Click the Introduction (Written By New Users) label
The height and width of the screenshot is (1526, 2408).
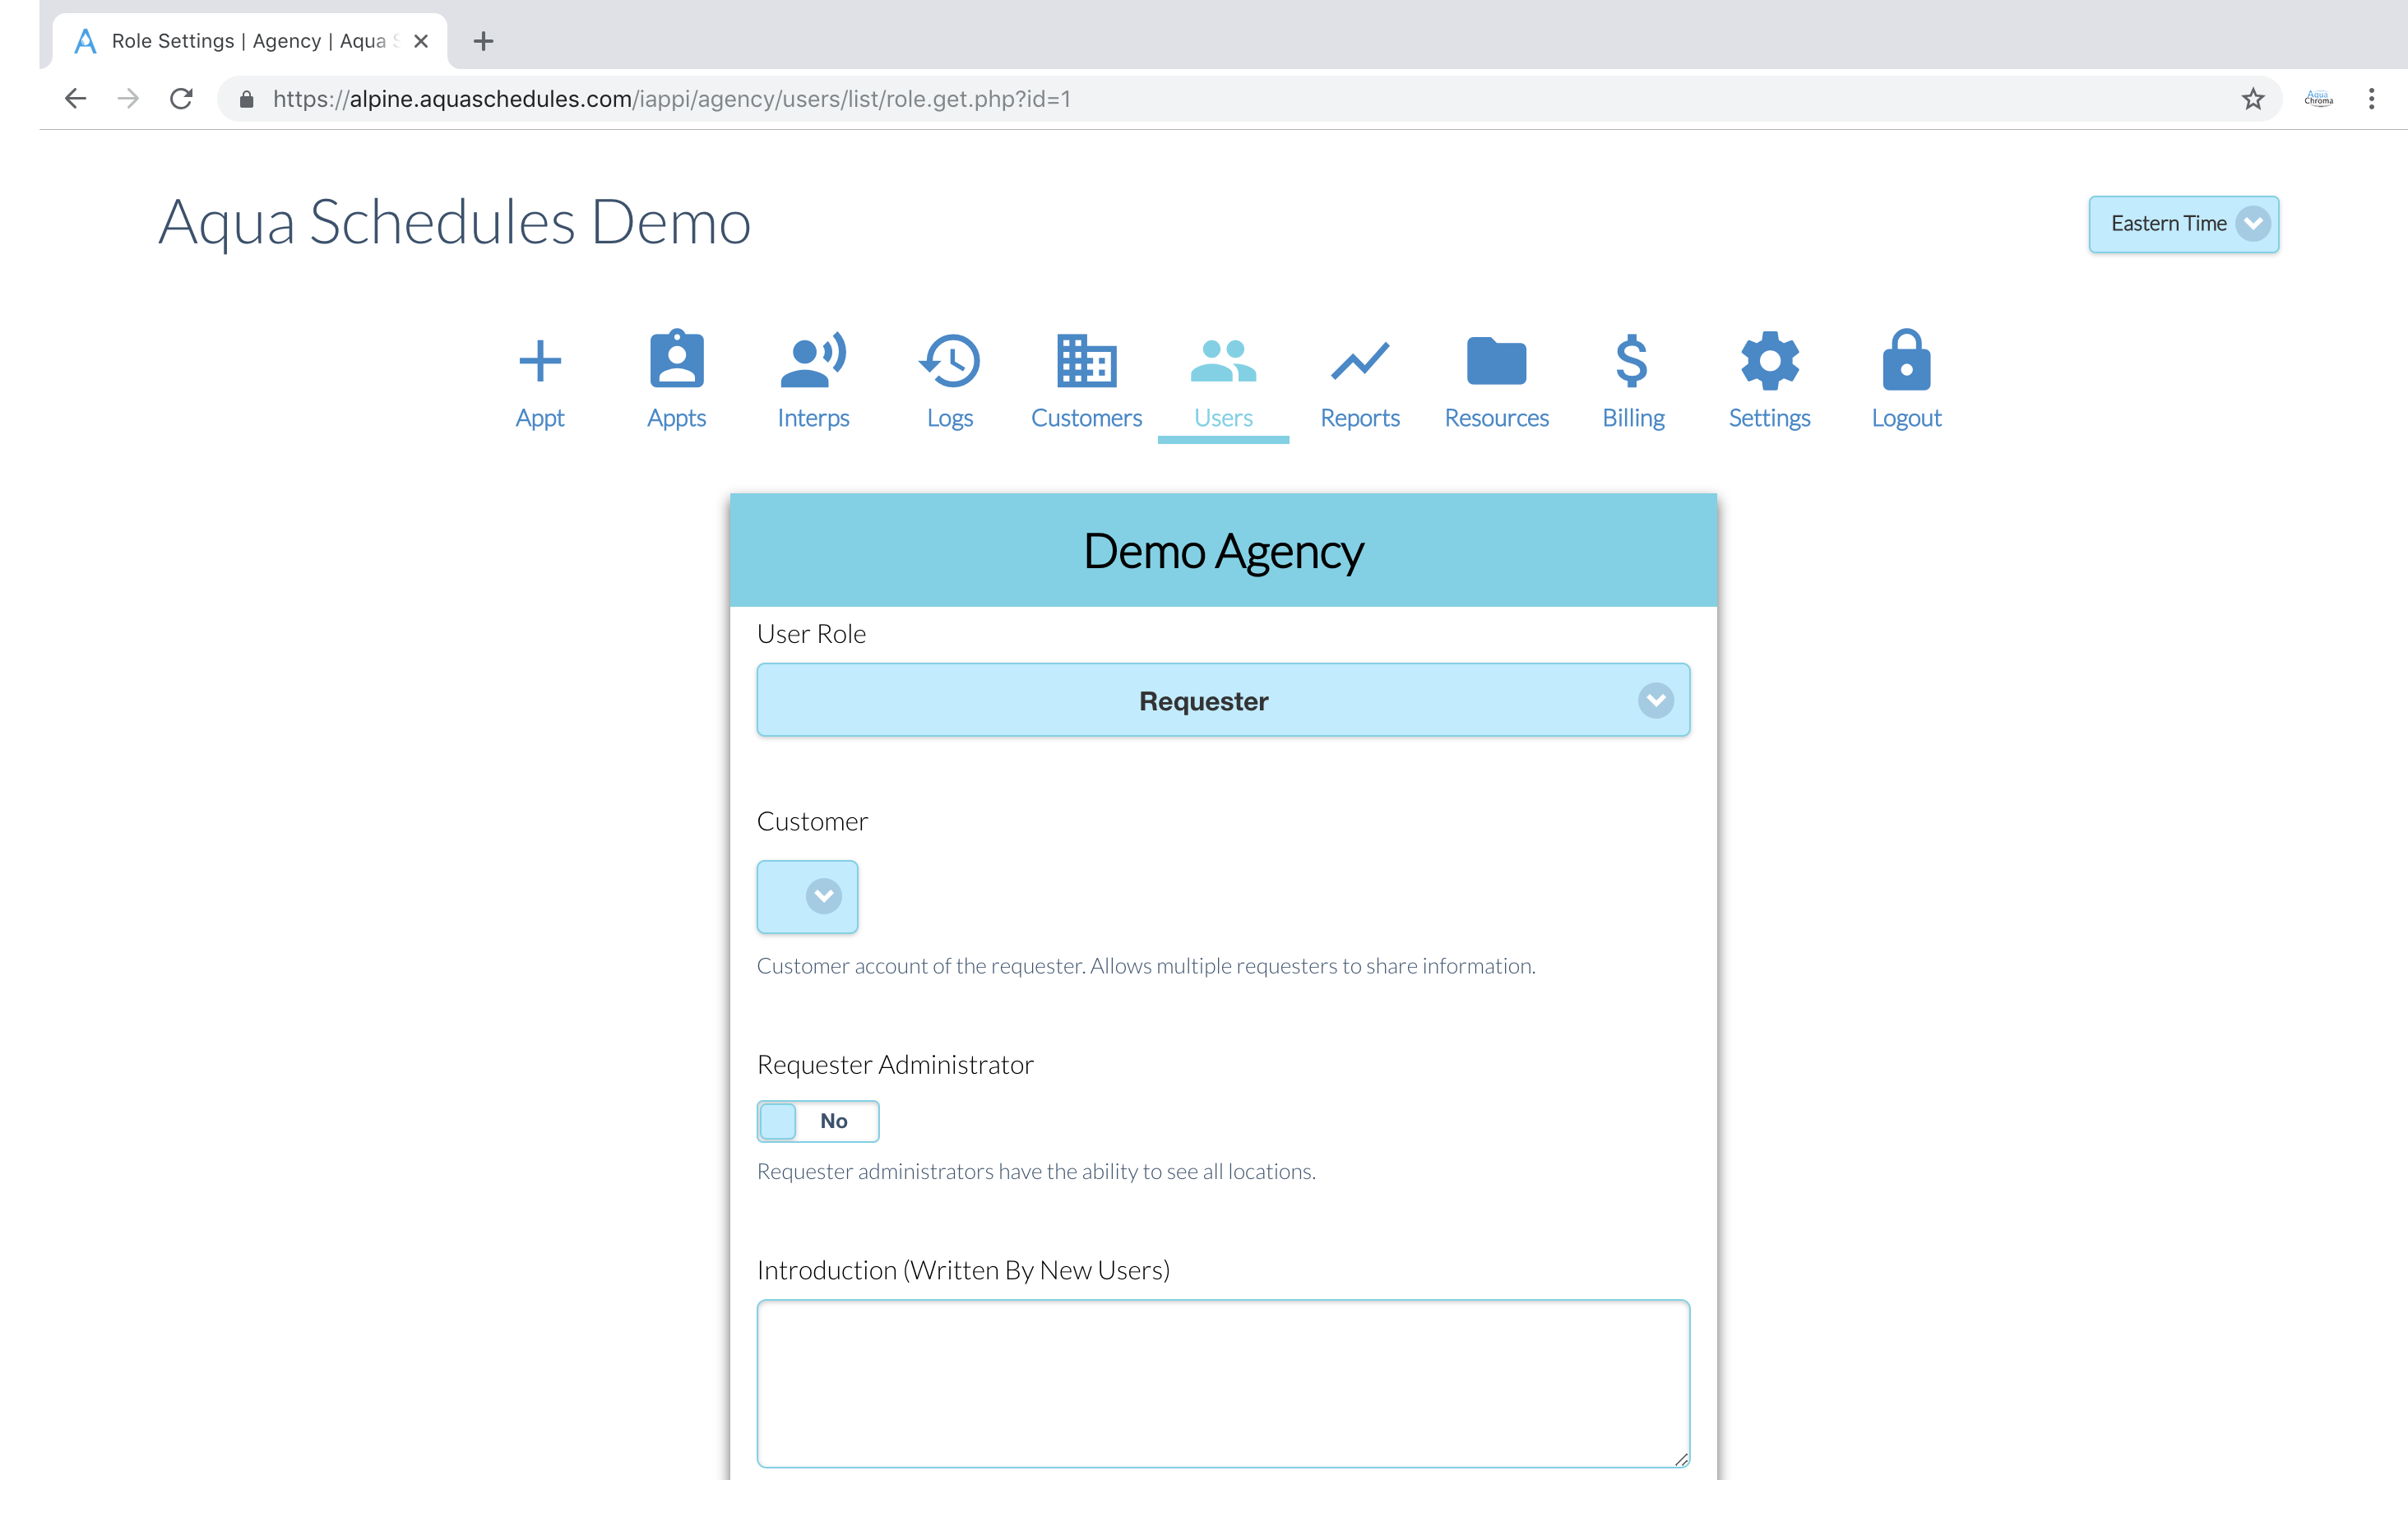pos(963,1270)
